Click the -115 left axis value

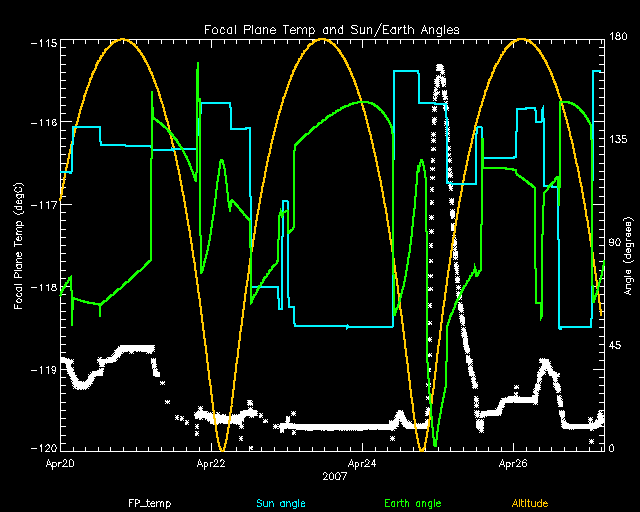[43, 43]
